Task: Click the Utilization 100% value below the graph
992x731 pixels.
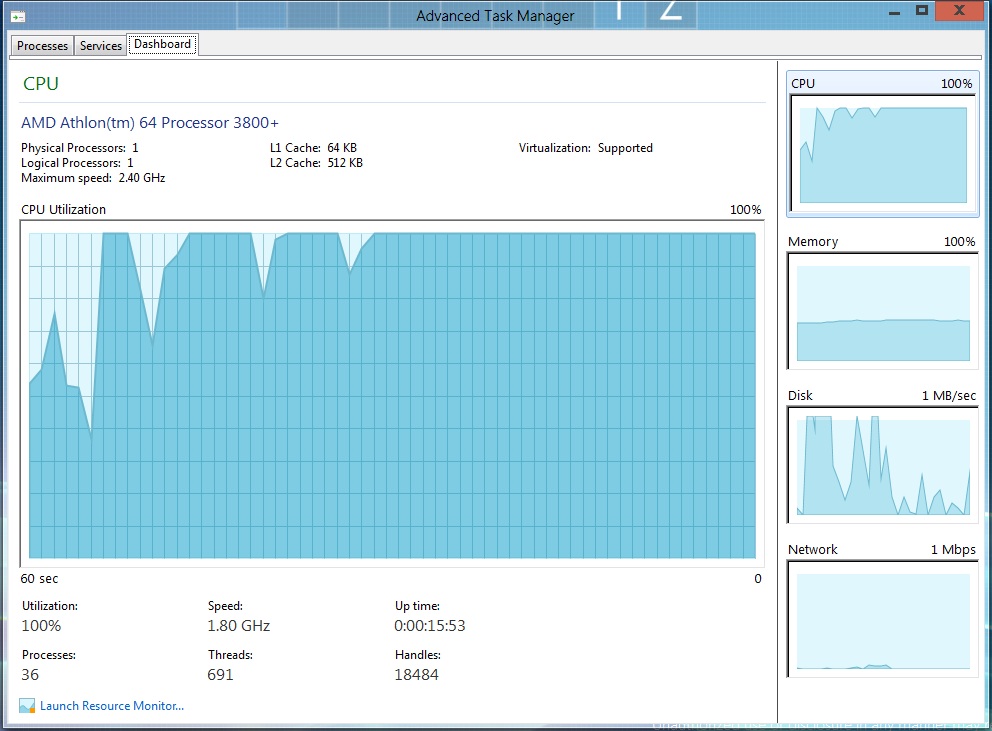Action: (41, 626)
